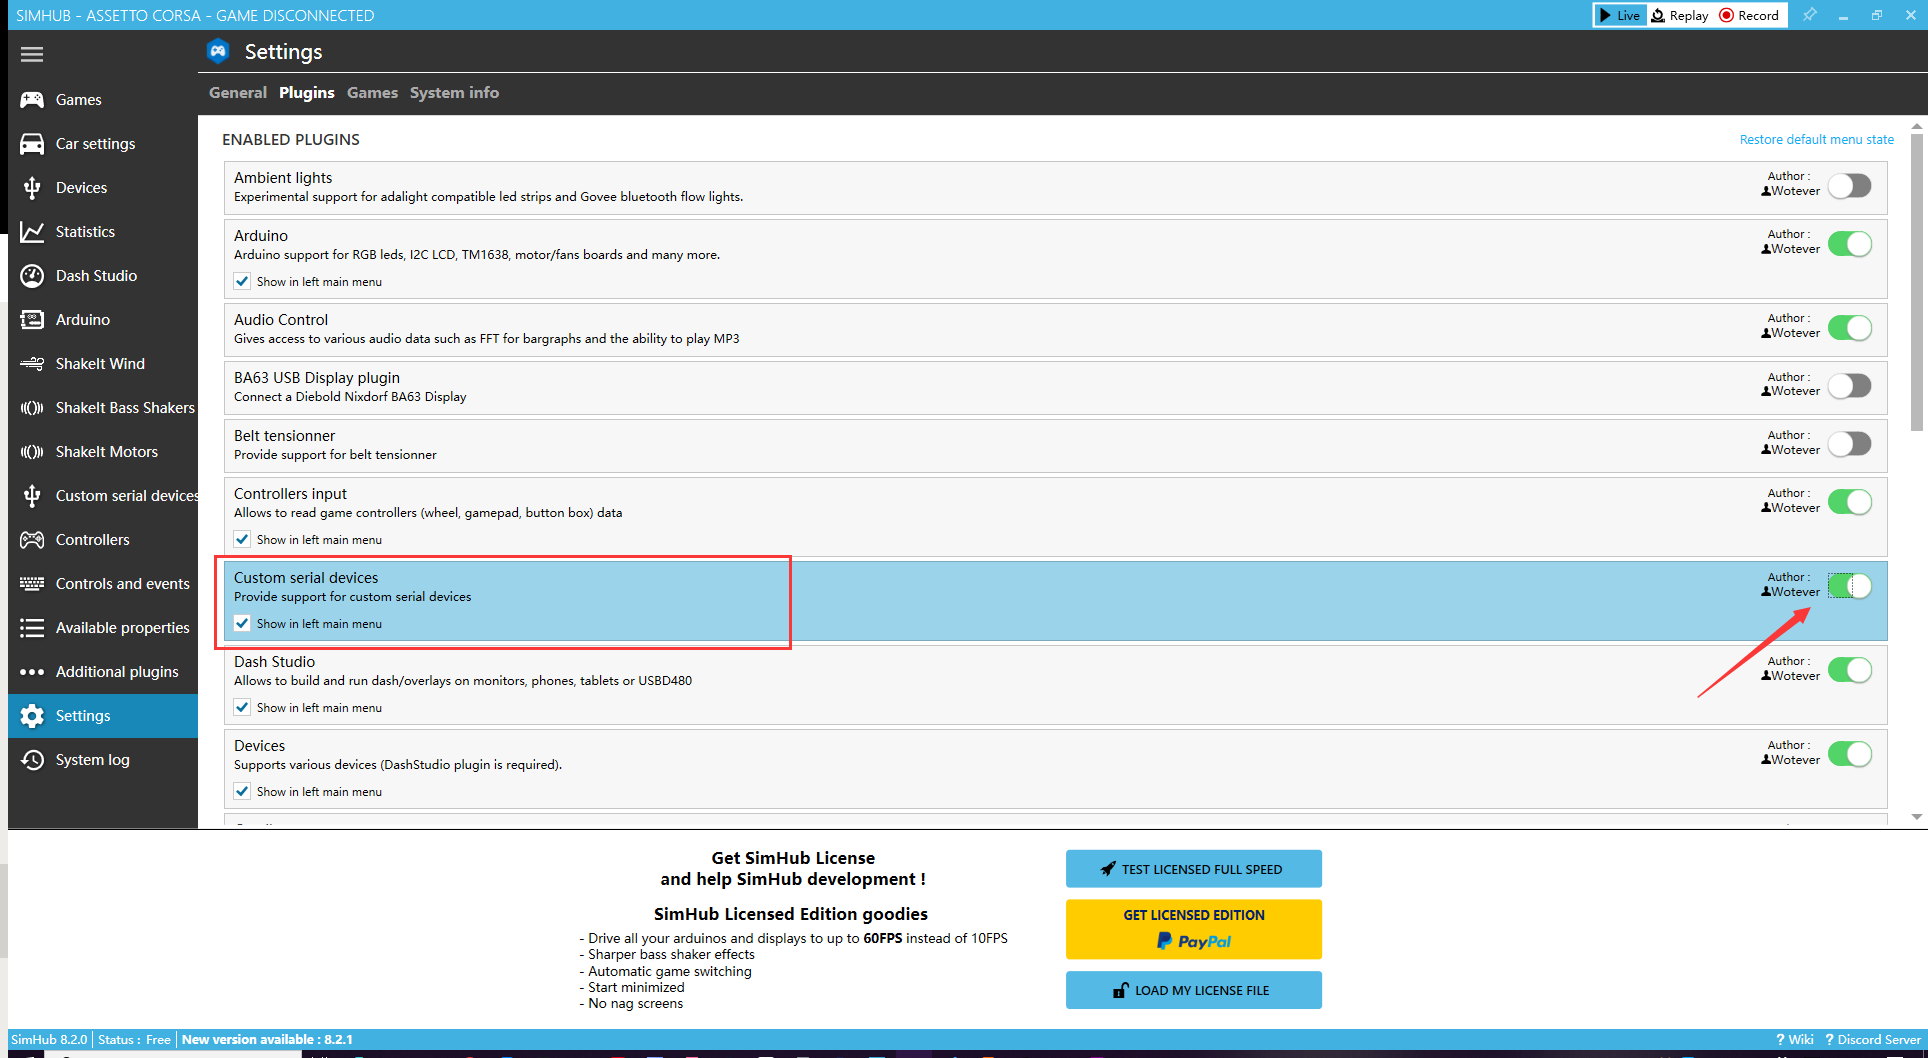Uncheck Dash Studio 'Show in left main menu'
Screen dimensions: 1928x1058
click(x=242, y=708)
